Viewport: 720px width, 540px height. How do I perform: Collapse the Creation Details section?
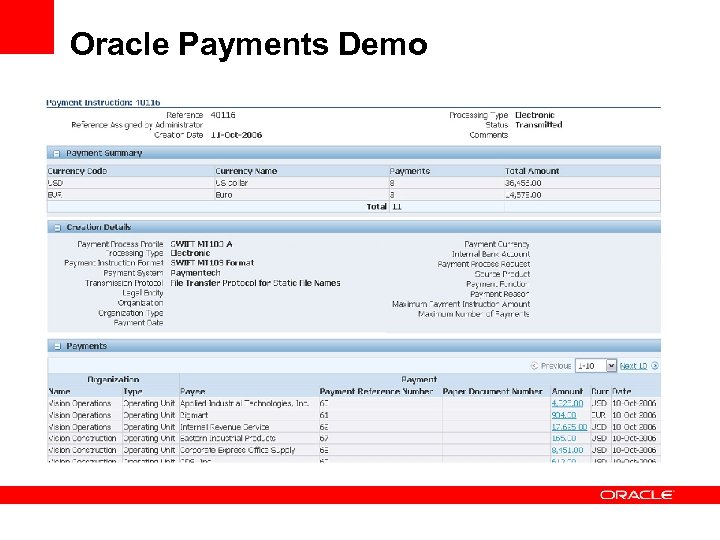pyautogui.click(x=56, y=228)
